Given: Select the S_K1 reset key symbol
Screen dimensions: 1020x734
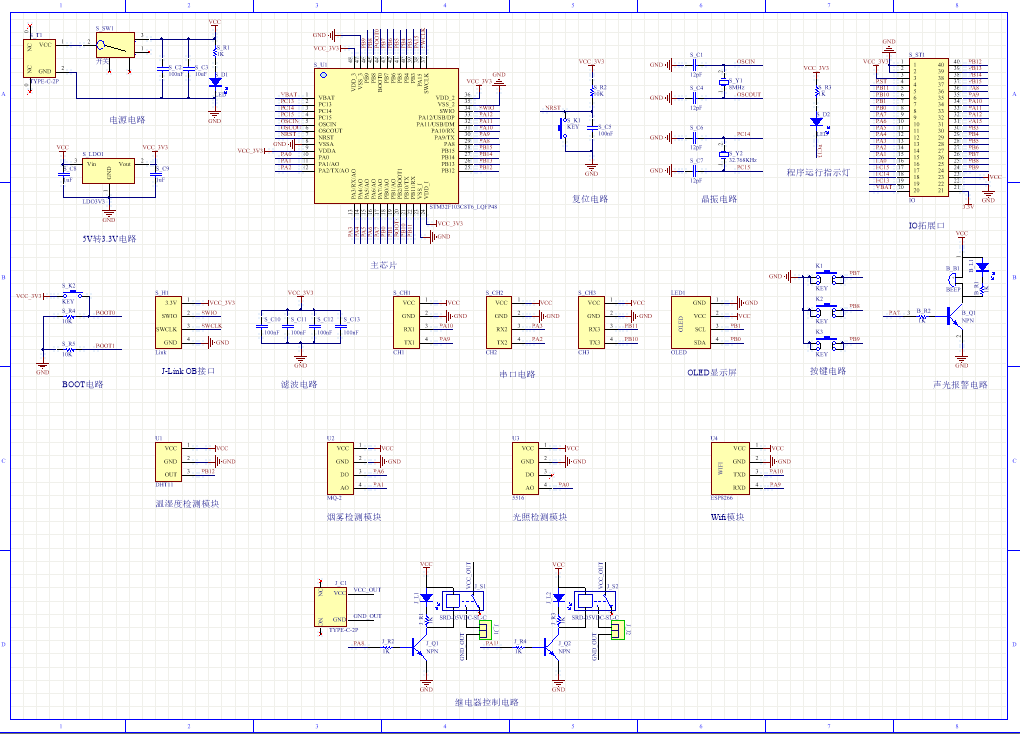Looking at the screenshot, I should point(563,128).
